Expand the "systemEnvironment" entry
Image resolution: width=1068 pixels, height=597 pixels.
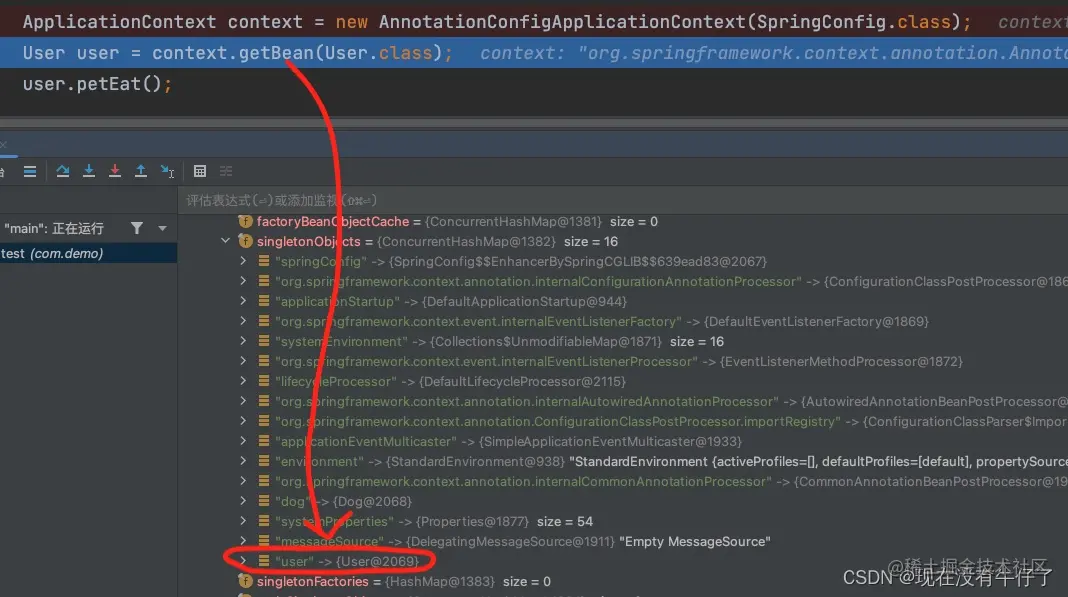click(243, 341)
